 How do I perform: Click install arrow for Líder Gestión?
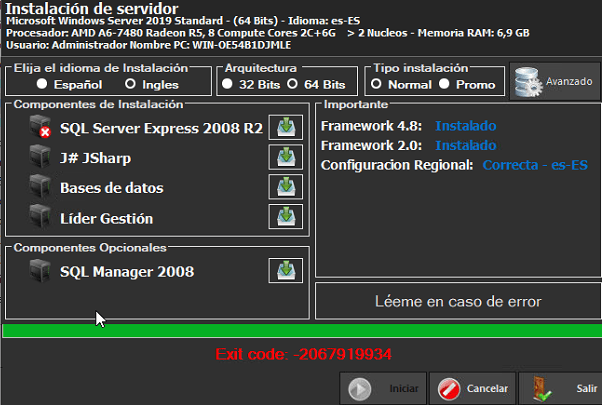(x=286, y=217)
